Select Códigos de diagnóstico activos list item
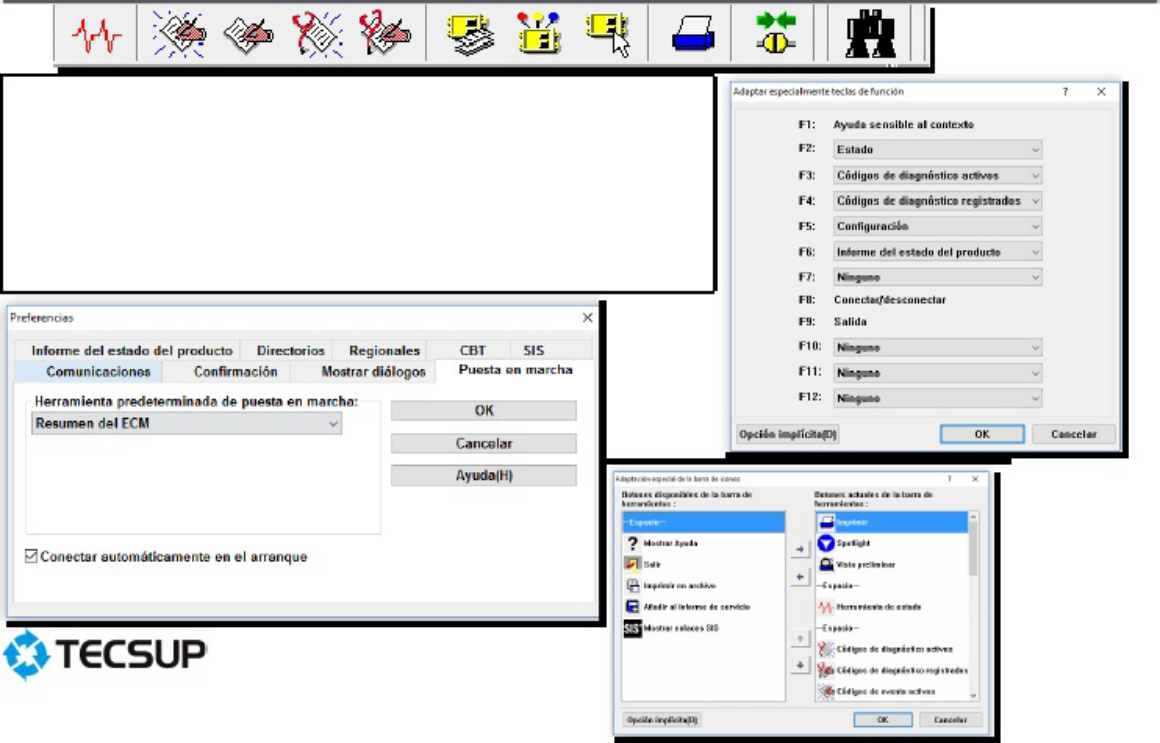The height and width of the screenshot is (743, 1160). (x=891, y=649)
